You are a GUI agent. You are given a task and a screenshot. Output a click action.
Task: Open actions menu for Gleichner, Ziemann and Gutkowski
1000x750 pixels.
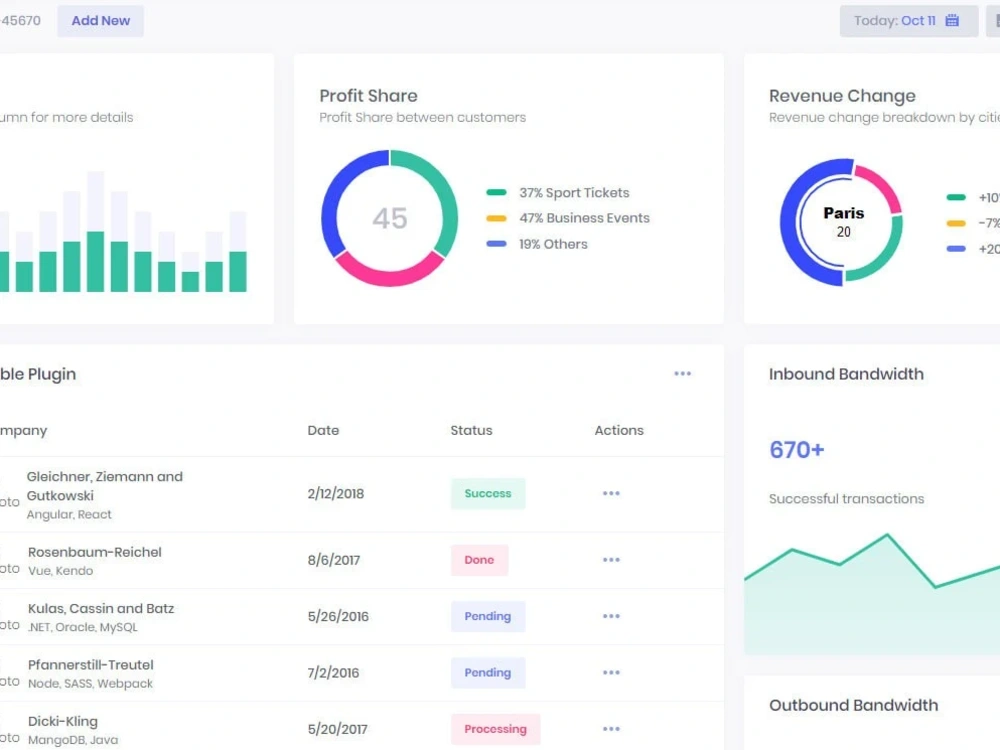point(611,493)
